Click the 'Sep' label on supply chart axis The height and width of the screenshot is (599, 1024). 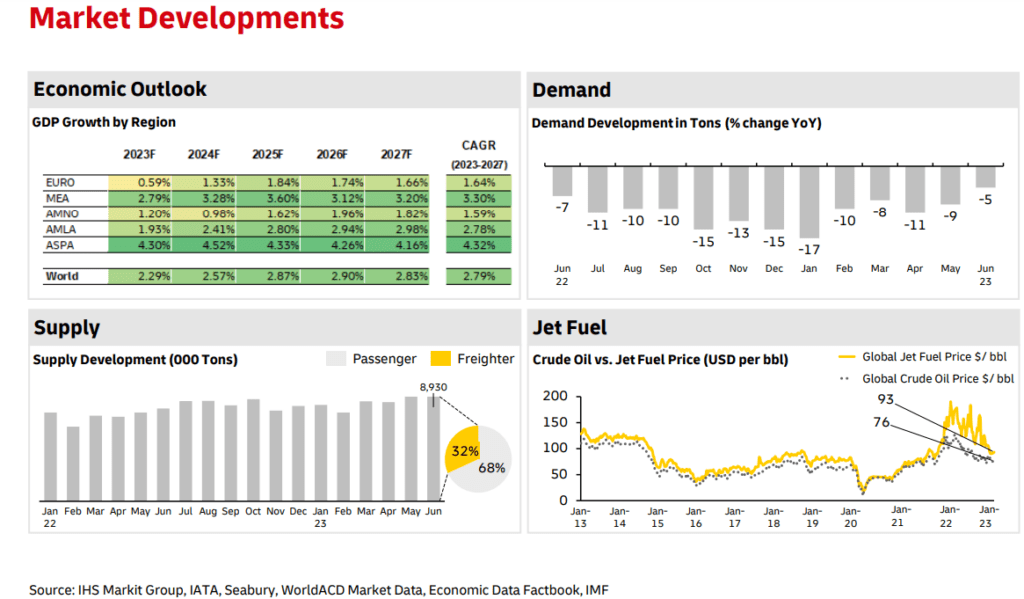[x=231, y=511]
